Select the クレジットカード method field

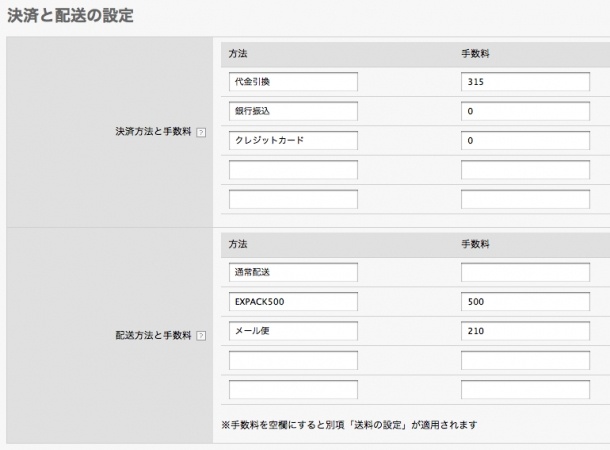point(293,140)
